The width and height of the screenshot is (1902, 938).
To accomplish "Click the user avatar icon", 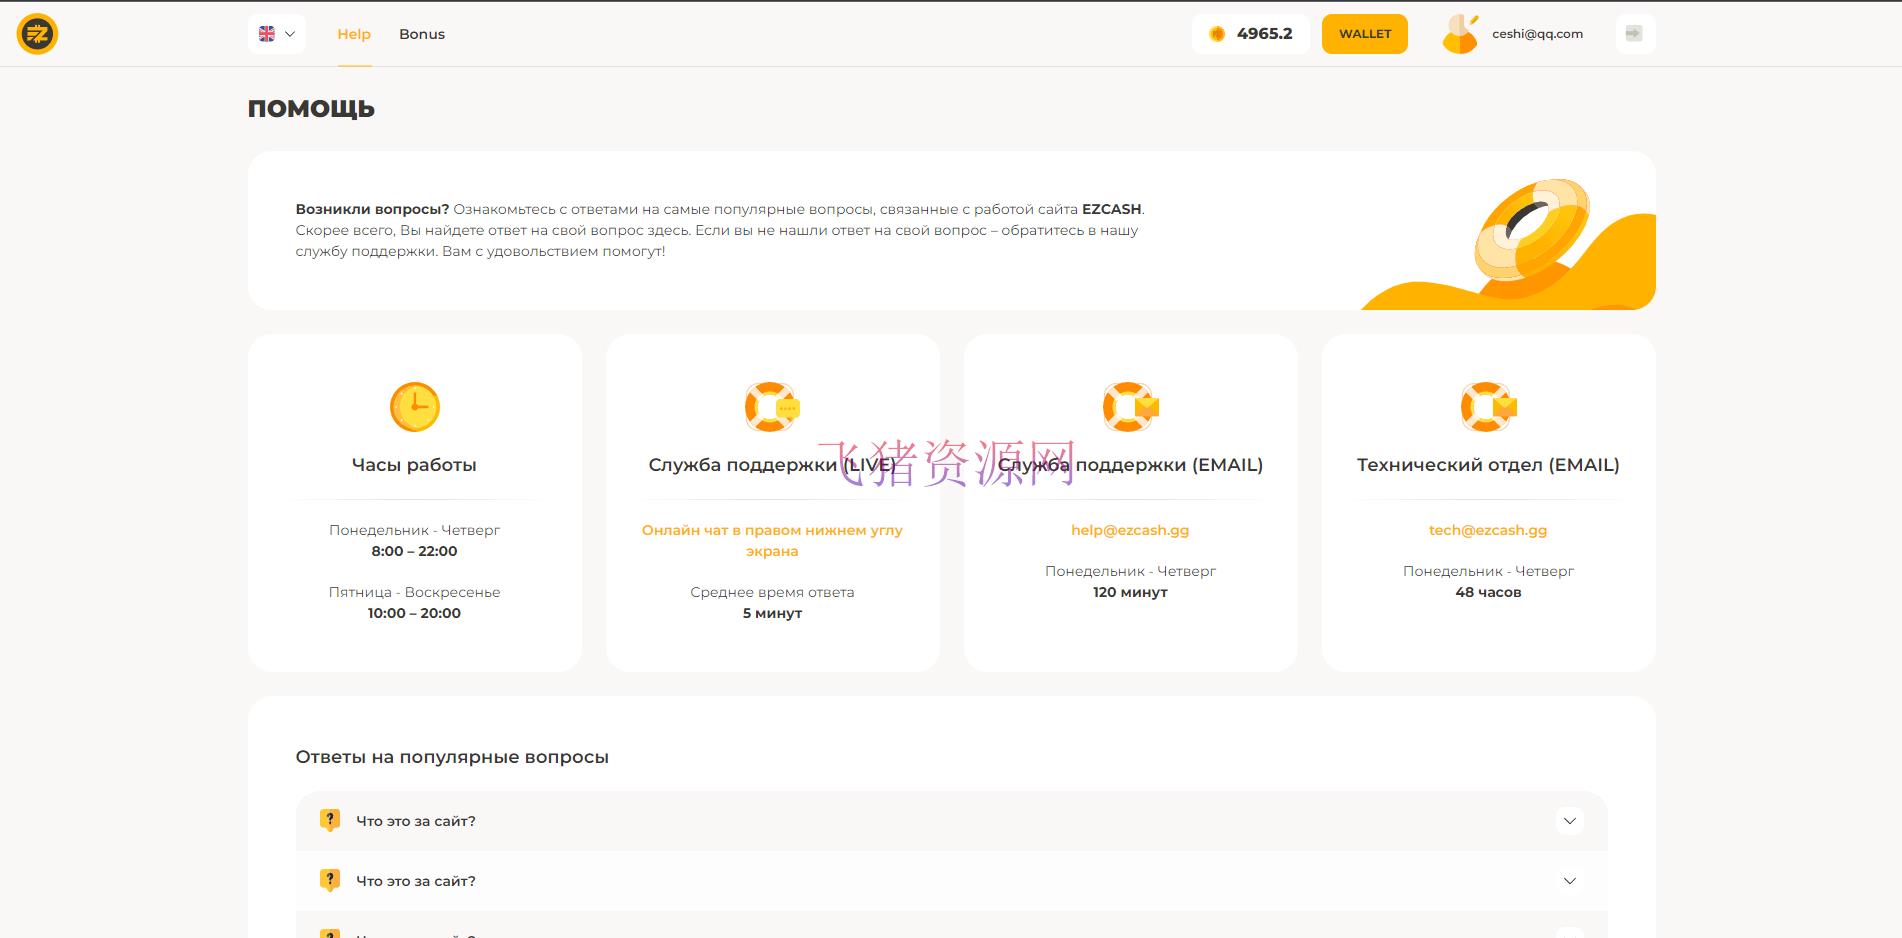I will [1460, 34].
